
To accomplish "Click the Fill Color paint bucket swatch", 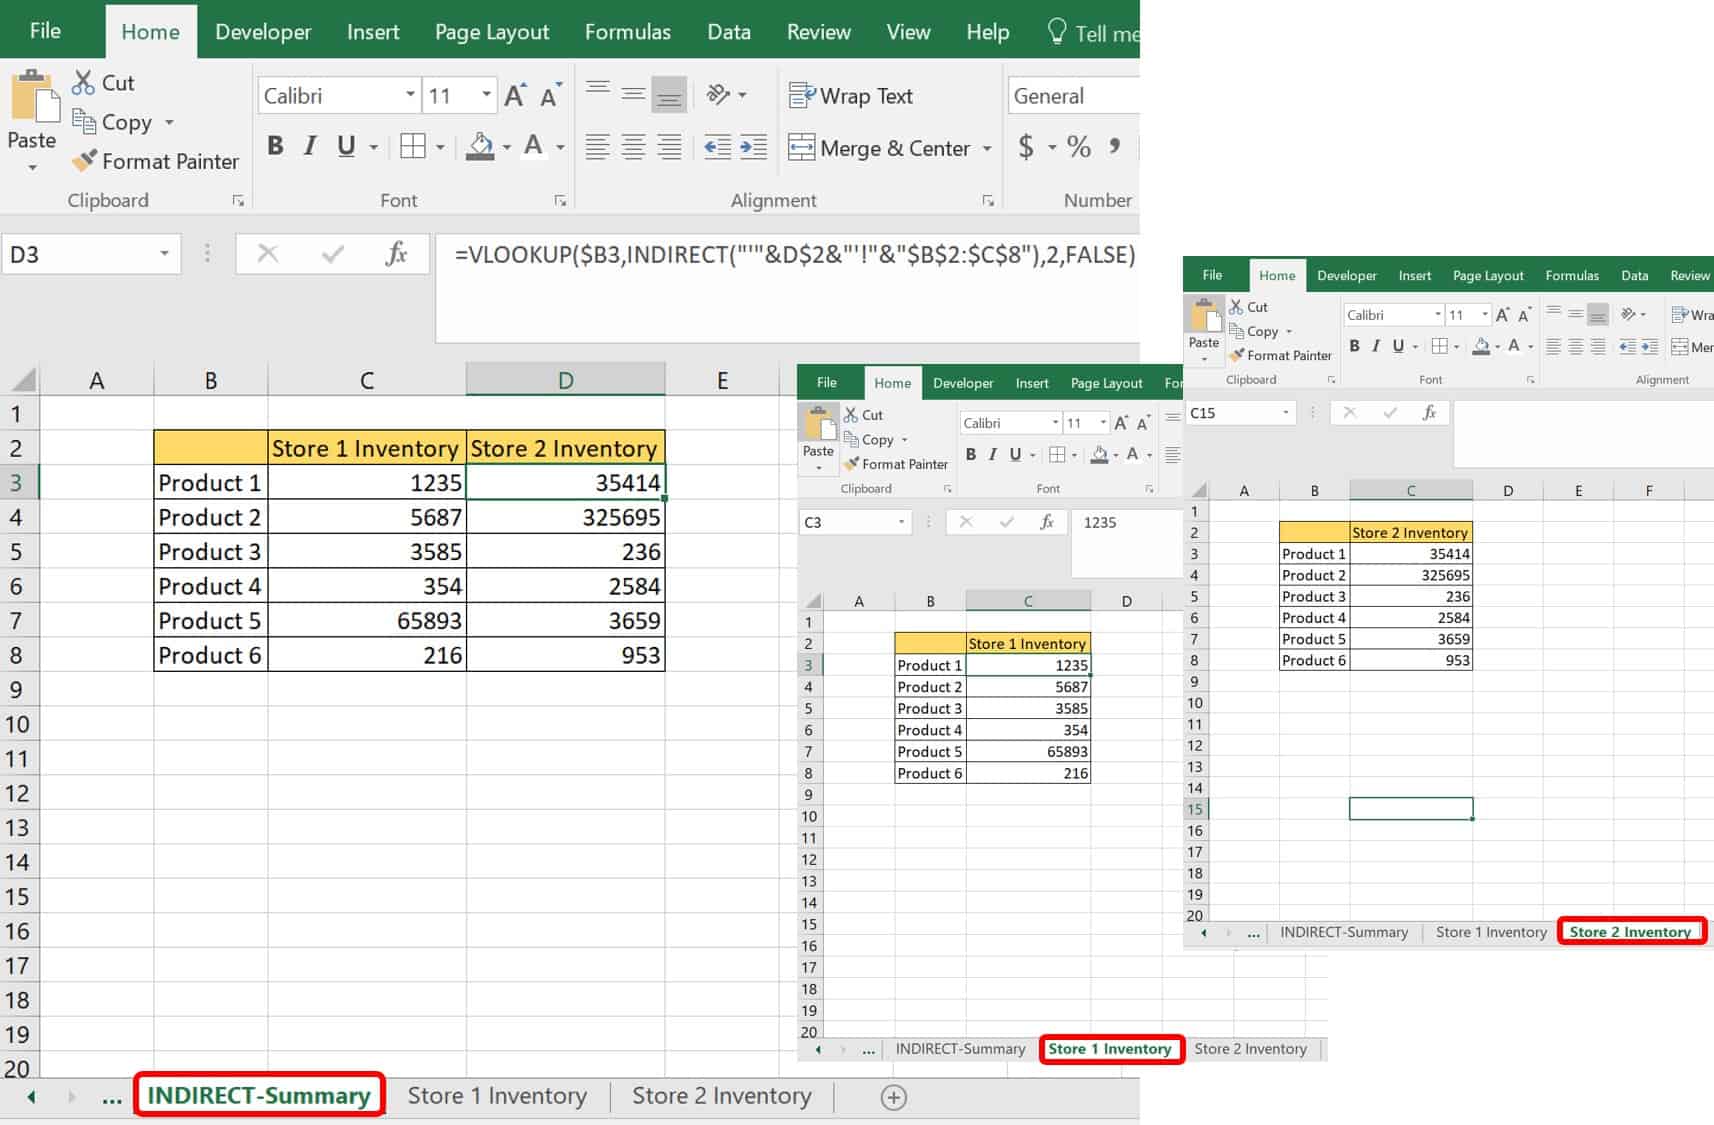I will coord(481,147).
